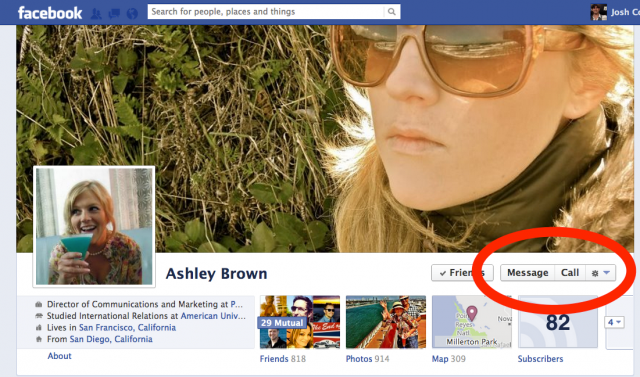The height and width of the screenshot is (377, 640).
Task: Open the Map 309 section
Action: 449,359
